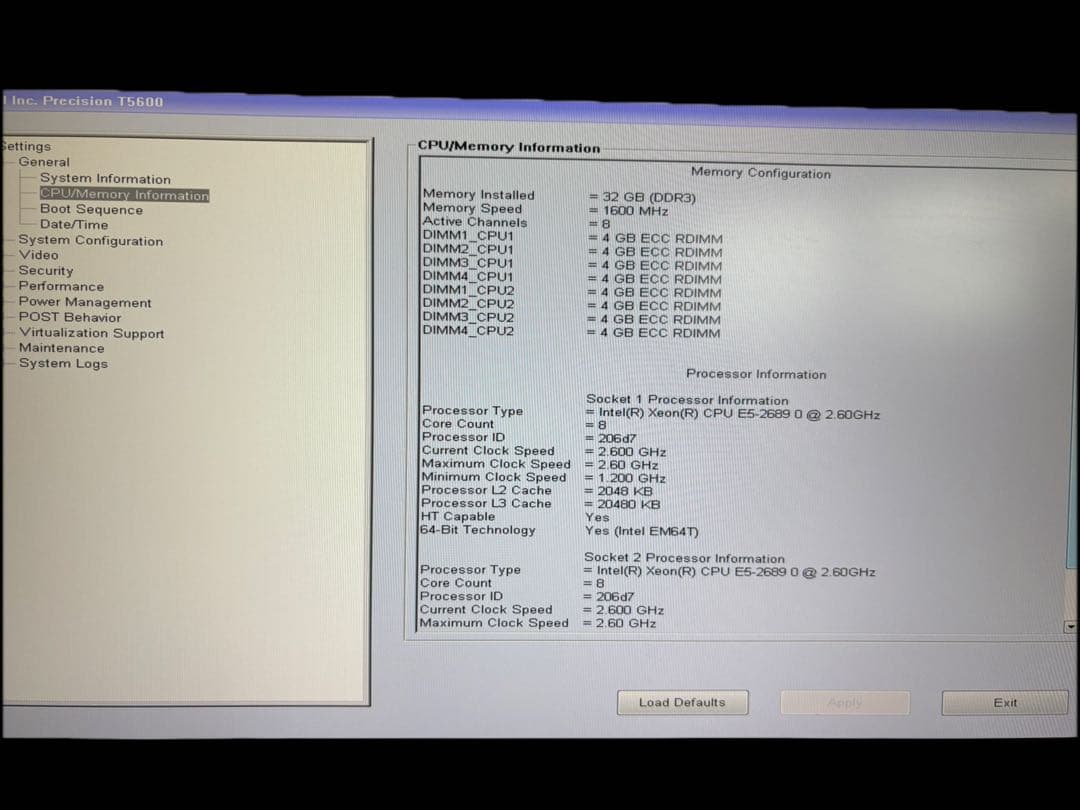Viewport: 1080px width, 810px height.
Task: View the Boot Sequence settings
Action: [x=91, y=209]
